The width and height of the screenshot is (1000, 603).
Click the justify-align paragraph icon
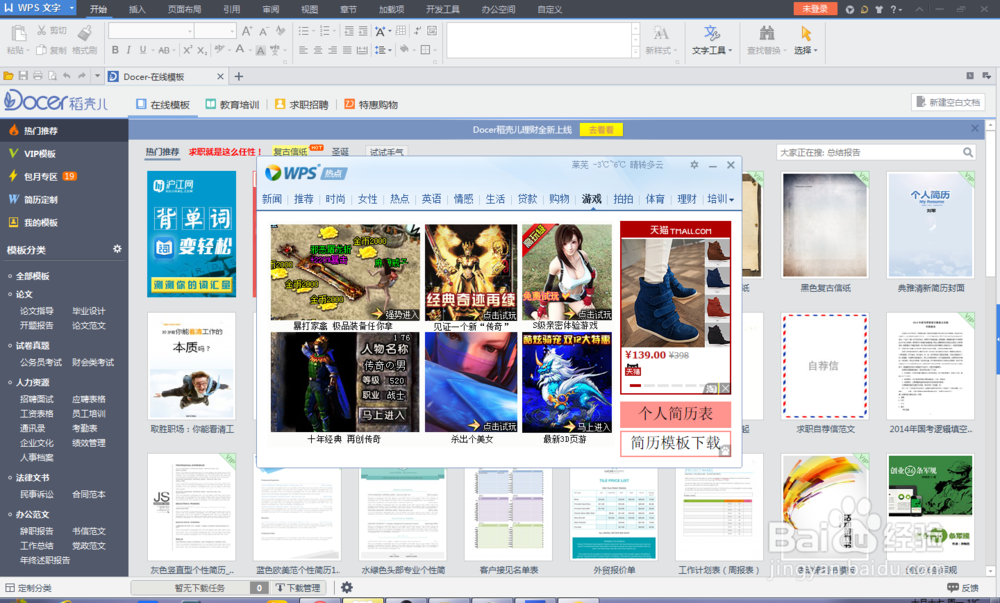click(x=347, y=50)
